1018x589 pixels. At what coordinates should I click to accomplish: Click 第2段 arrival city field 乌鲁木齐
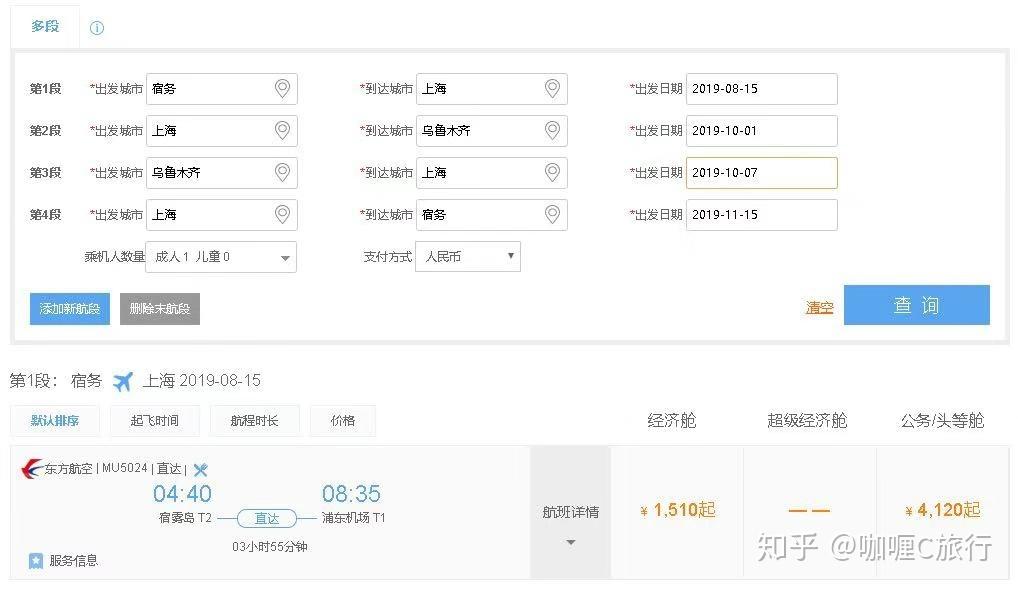(491, 131)
